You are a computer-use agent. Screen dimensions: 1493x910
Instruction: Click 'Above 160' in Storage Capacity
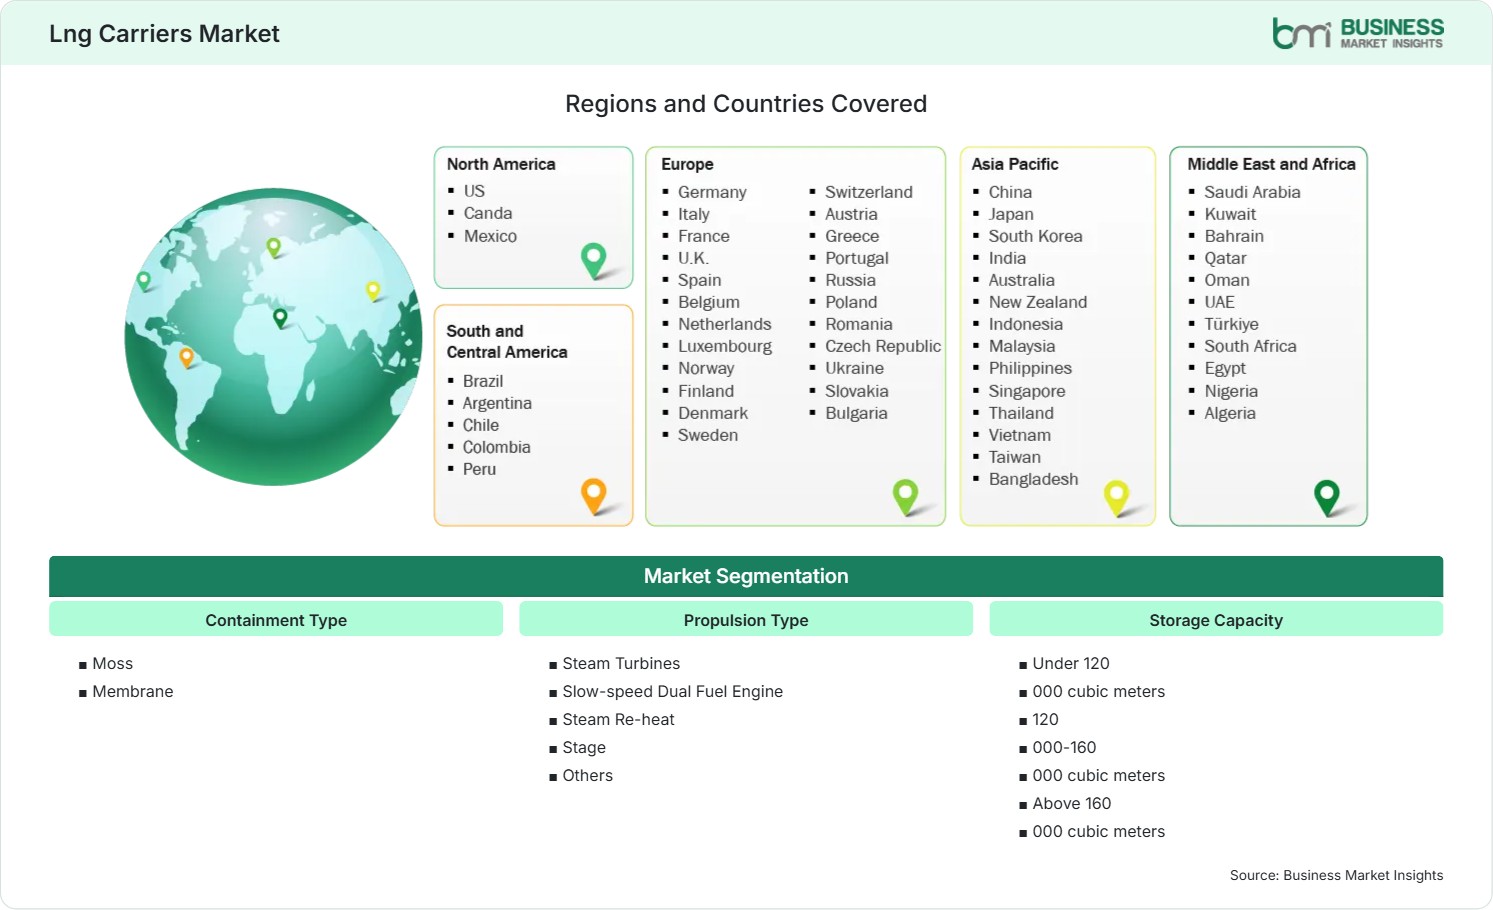click(1072, 803)
